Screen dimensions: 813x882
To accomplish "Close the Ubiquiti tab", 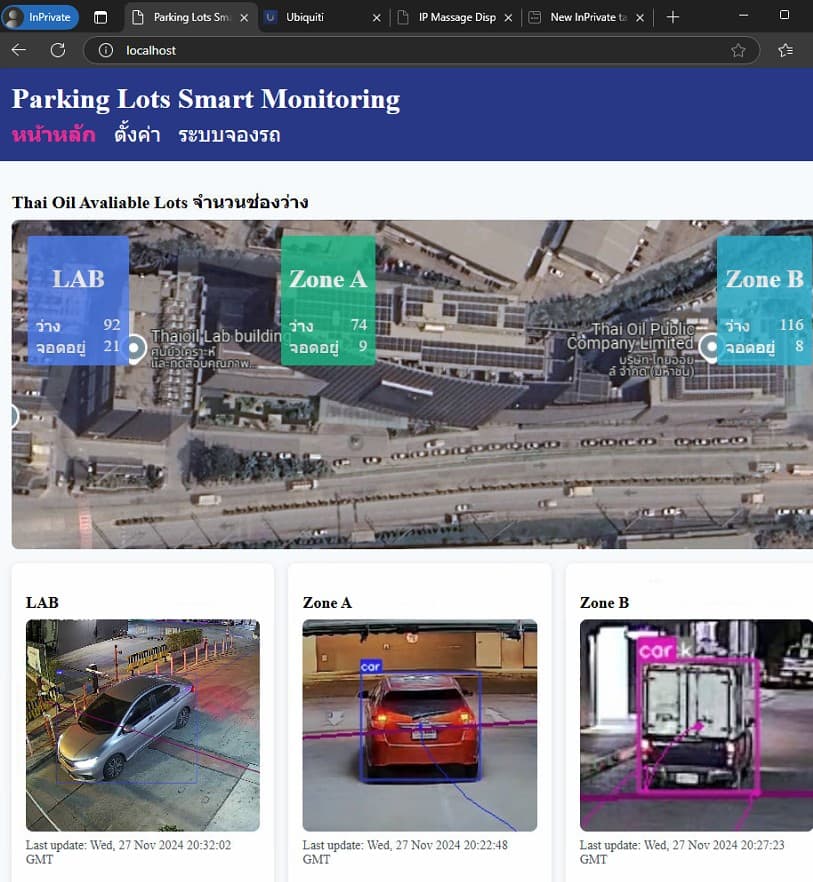I will pyautogui.click(x=376, y=18).
